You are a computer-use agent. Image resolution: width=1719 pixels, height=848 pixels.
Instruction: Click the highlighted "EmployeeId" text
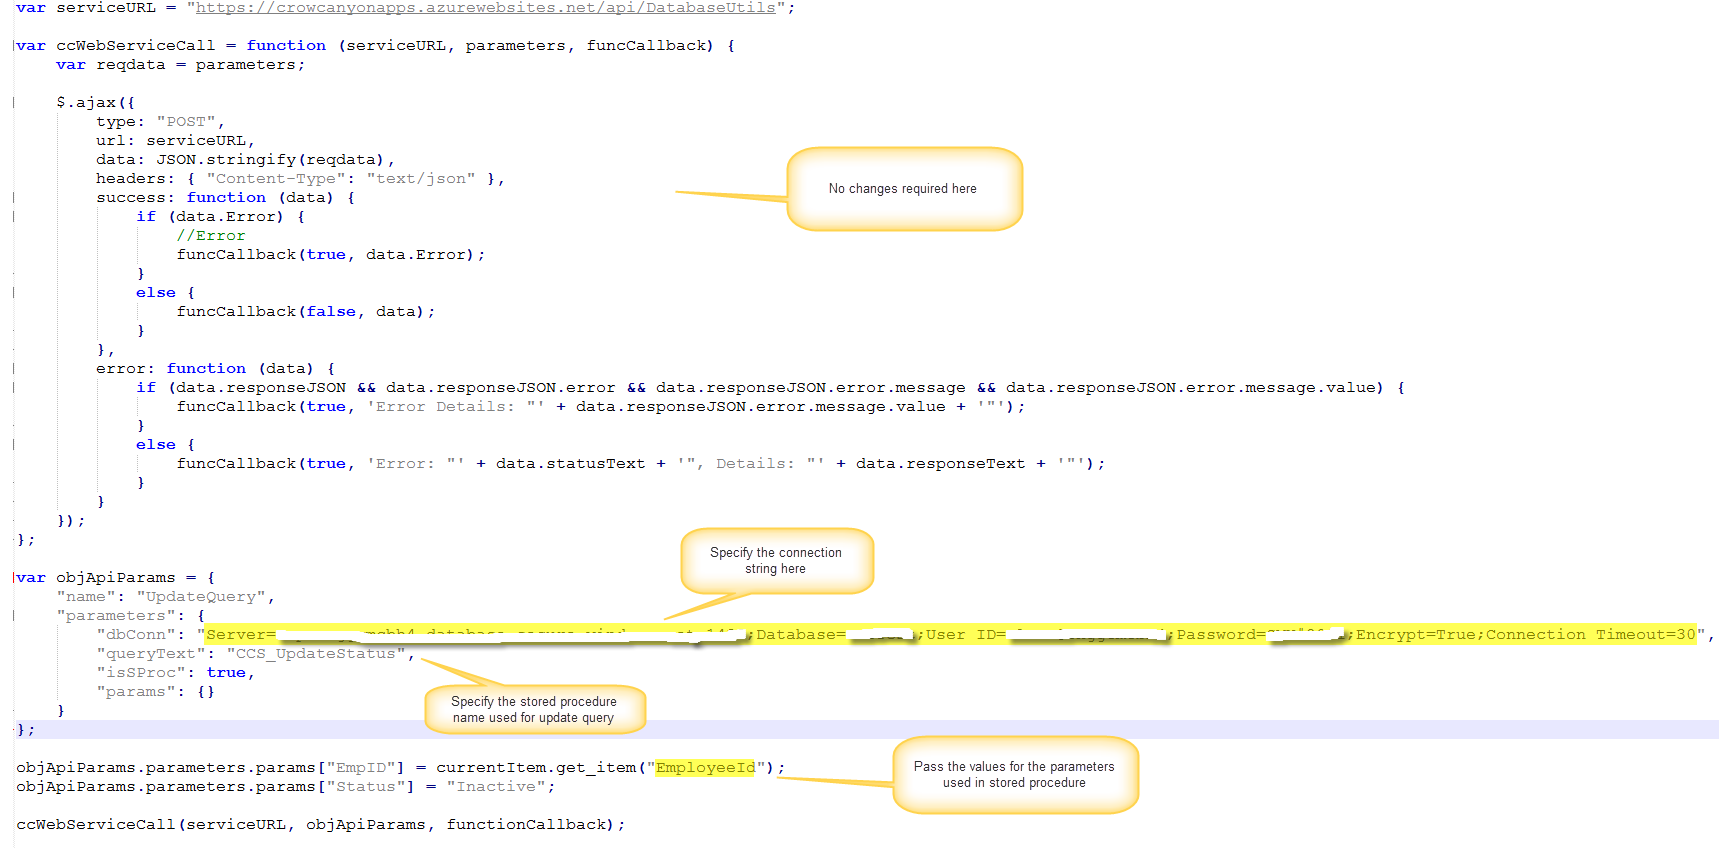tap(705, 768)
